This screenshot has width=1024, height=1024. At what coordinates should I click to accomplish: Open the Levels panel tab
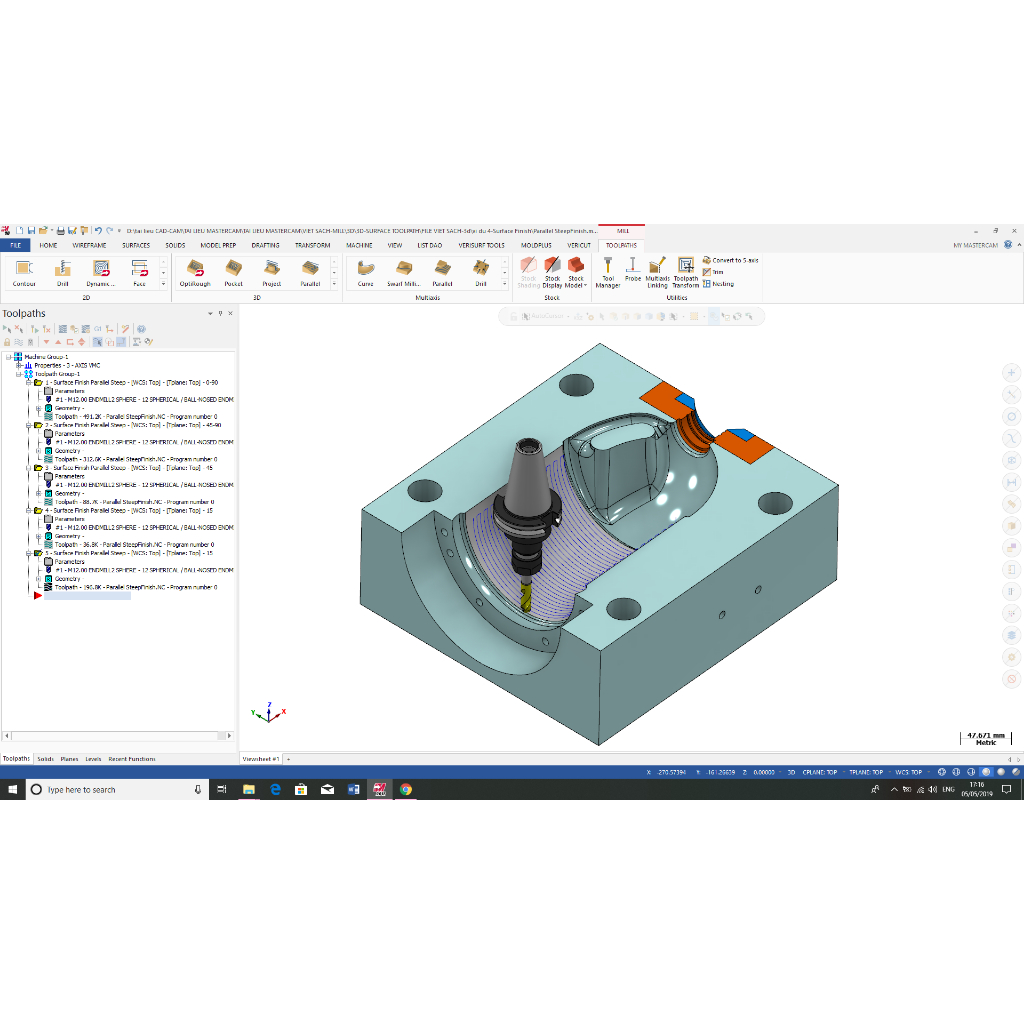click(x=93, y=759)
